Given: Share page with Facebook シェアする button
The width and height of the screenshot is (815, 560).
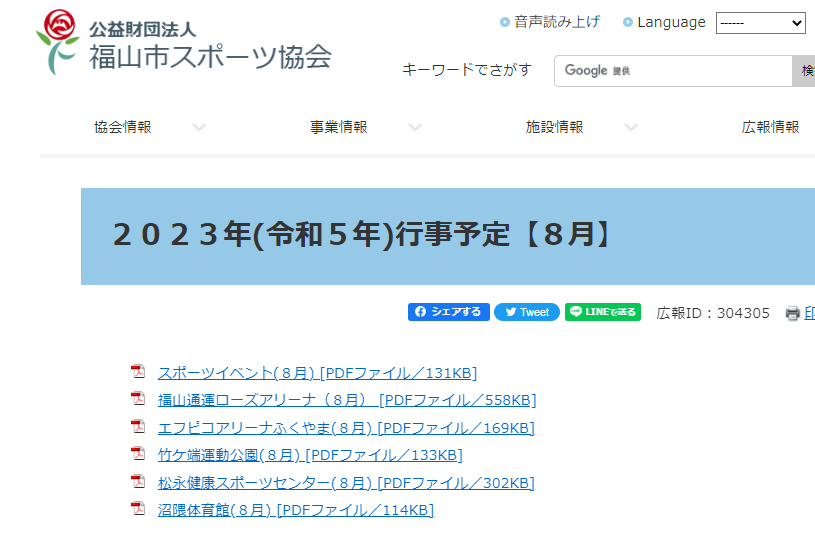Looking at the screenshot, I should (448, 312).
